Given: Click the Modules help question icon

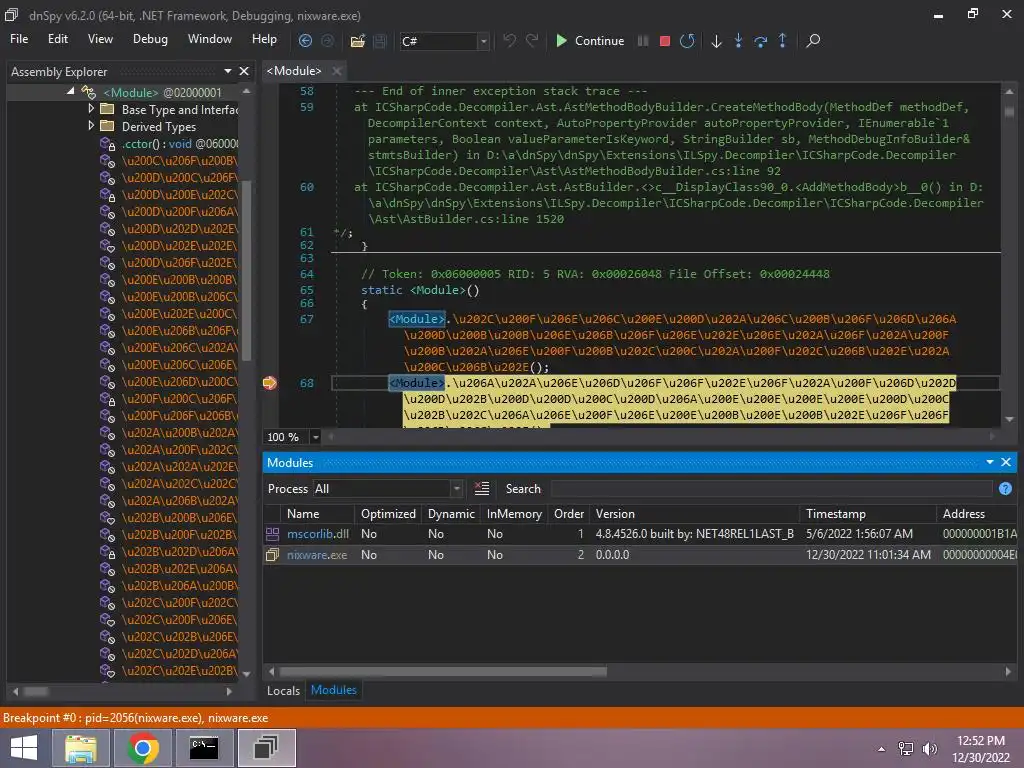Looking at the screenshot, I should pos(1005,488).
